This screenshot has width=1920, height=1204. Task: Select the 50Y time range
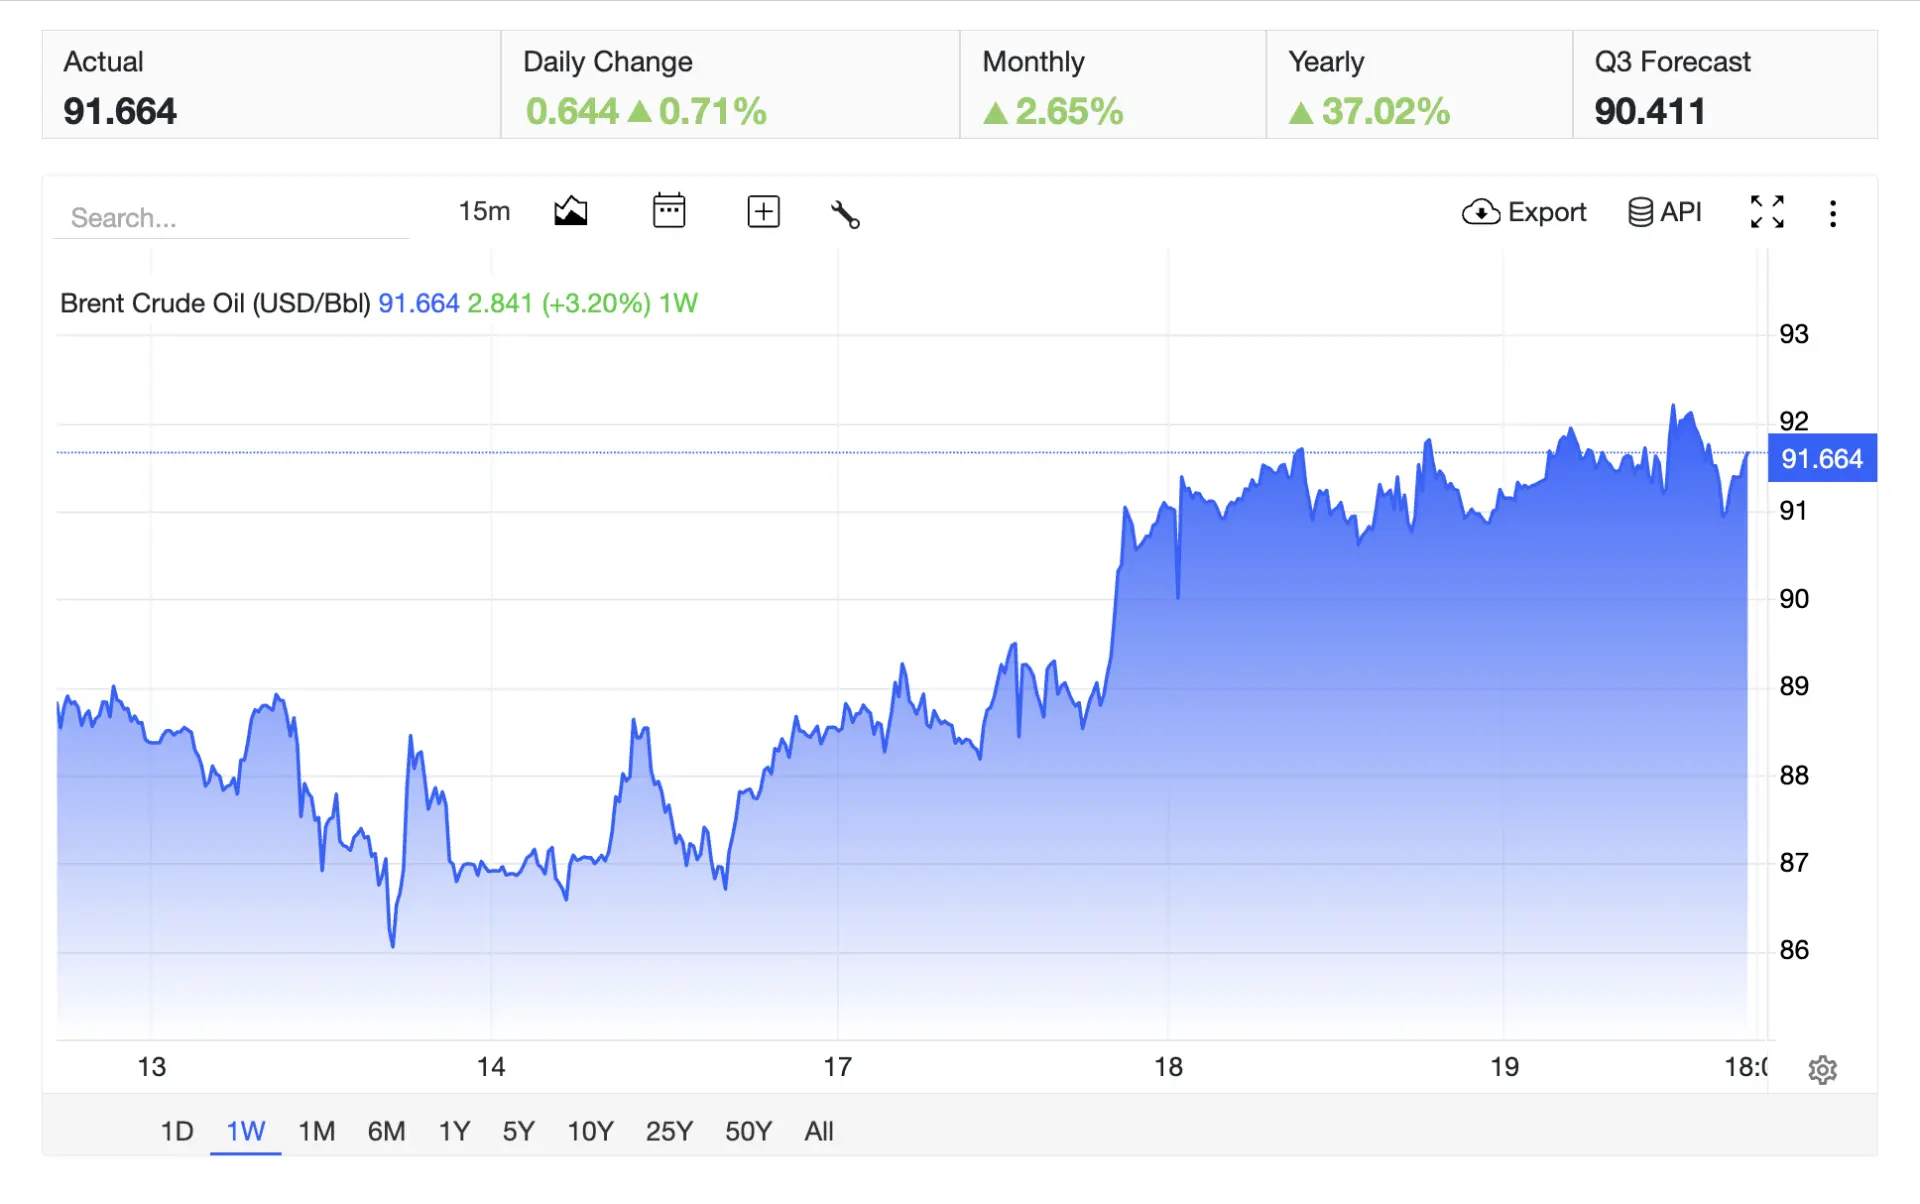pos(748,1131)
